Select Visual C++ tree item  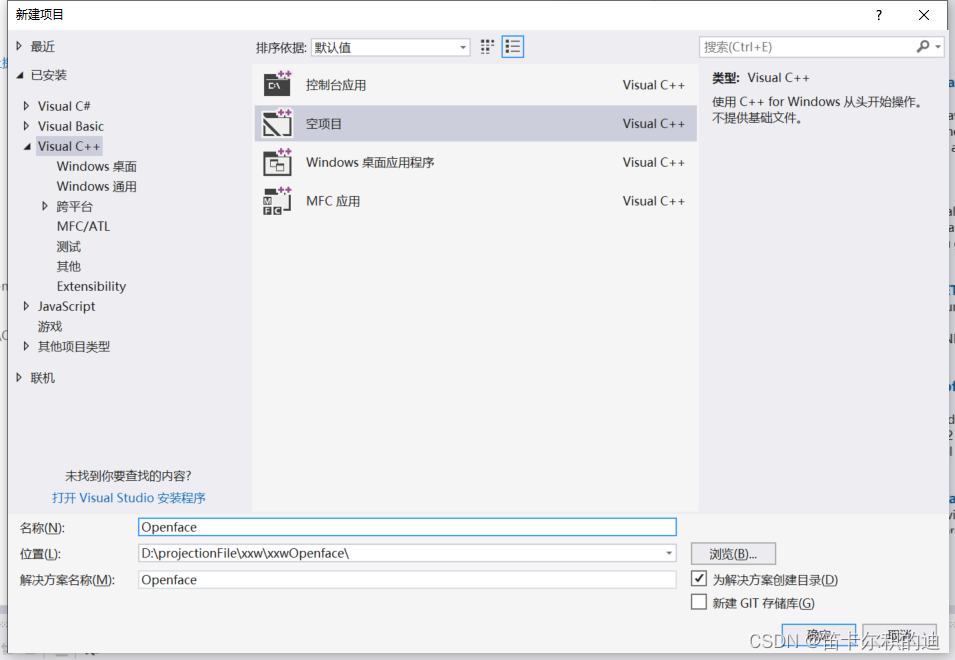69,146
